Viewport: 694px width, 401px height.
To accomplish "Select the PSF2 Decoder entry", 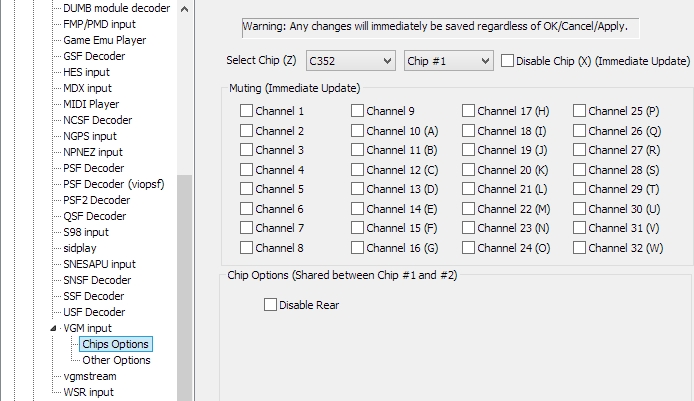I will click(x=96, y=200).
